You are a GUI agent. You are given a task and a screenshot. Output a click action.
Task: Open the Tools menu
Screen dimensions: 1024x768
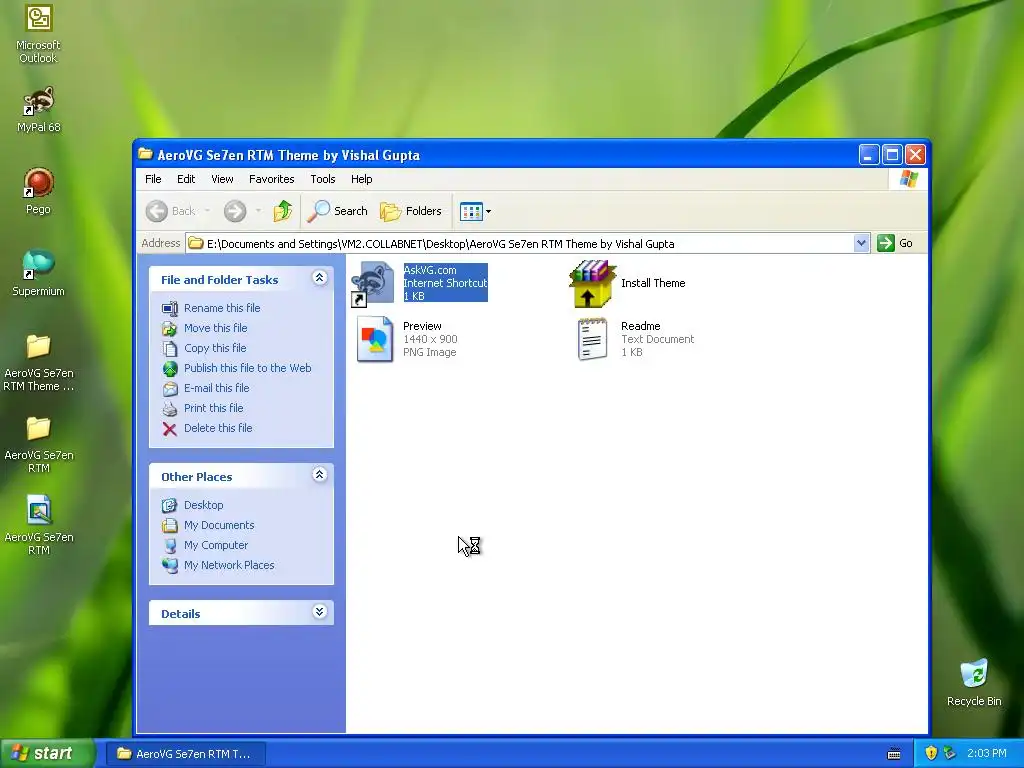click(x=323, y=179)
